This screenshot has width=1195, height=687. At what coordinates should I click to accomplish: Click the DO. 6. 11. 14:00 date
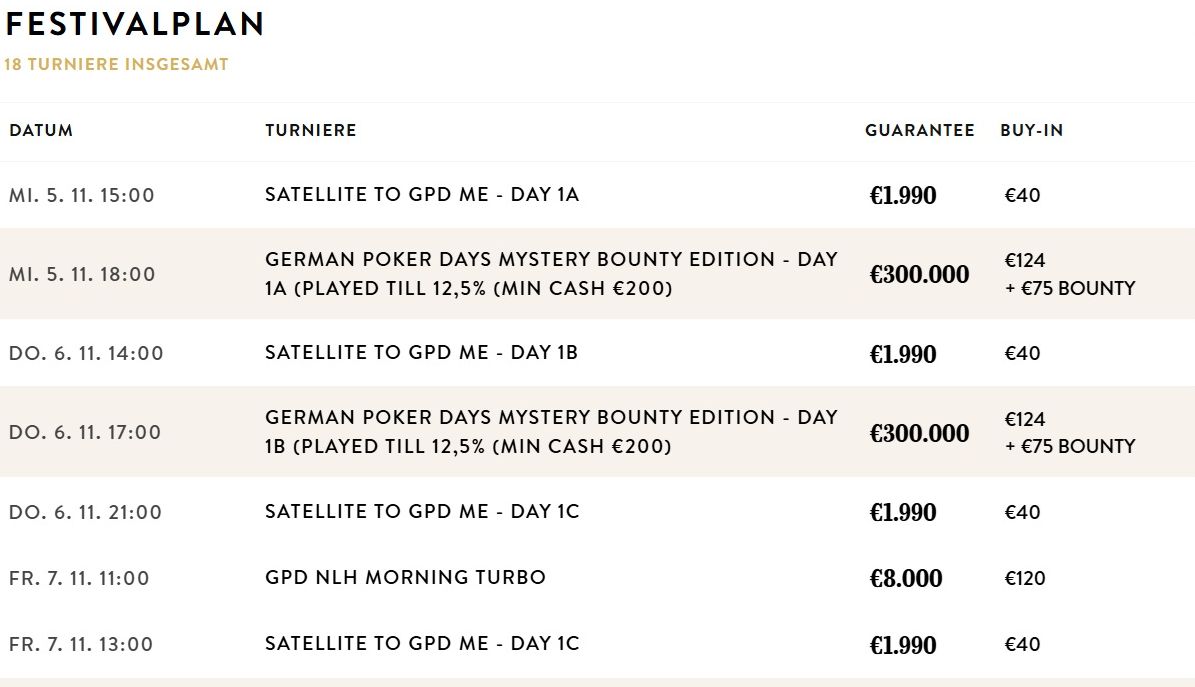86,354
